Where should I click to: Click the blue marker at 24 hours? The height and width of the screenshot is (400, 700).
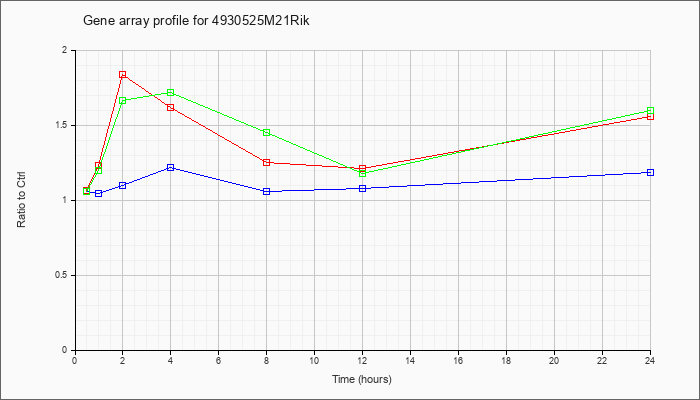point(650,172)
